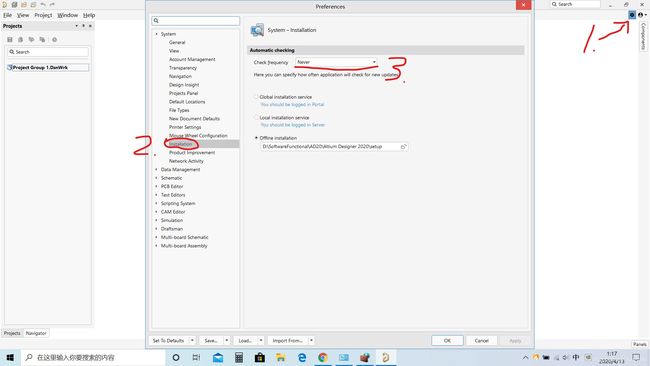Click the Preferences search field
Screen dimensions: 650x366
tap(196, 20)
